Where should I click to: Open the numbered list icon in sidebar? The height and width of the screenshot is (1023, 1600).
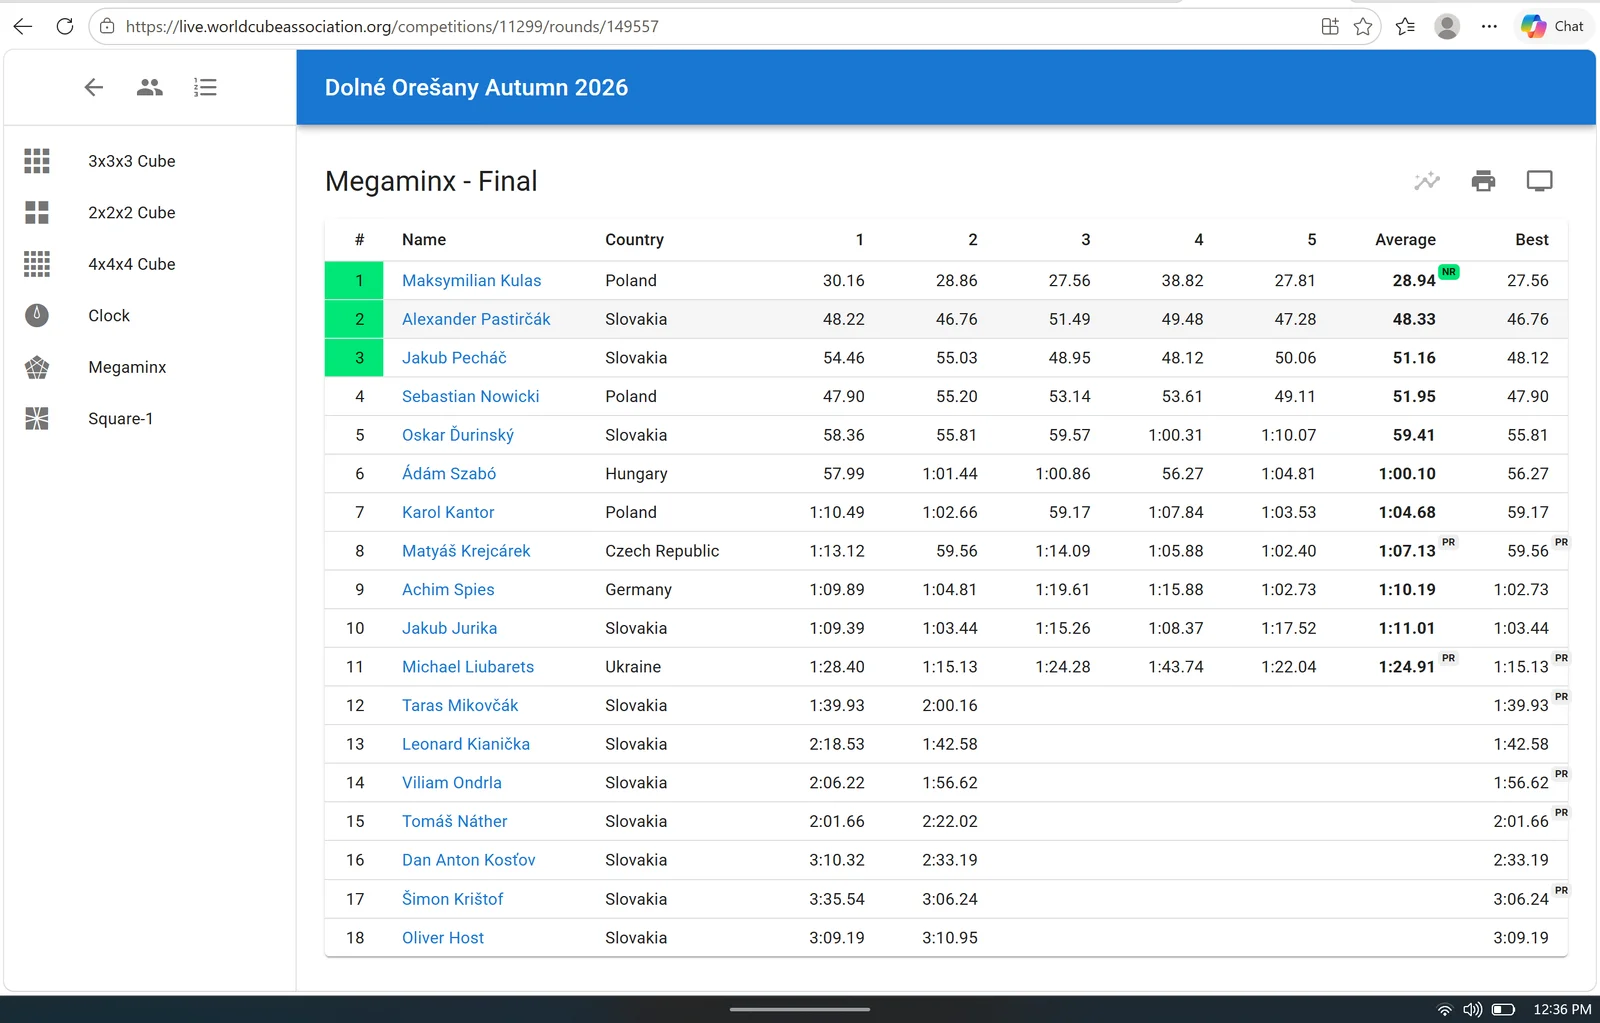point(205,87)
